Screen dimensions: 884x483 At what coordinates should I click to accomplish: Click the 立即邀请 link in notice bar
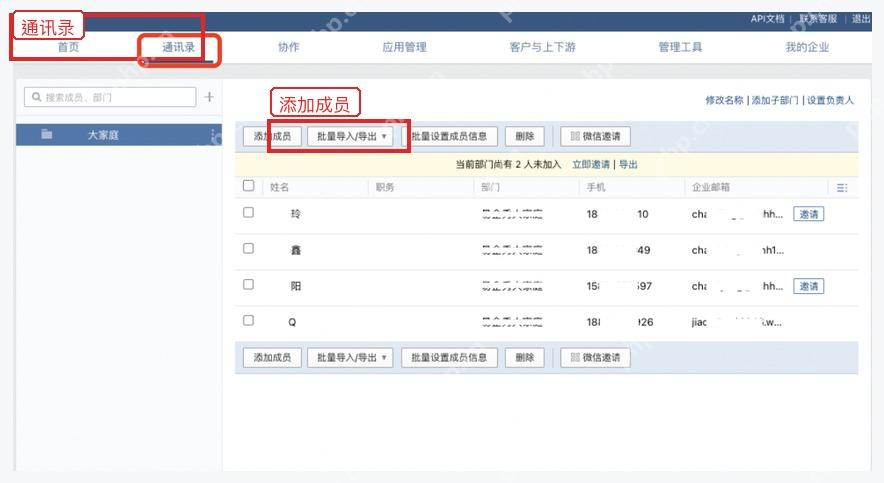(591, 165)
